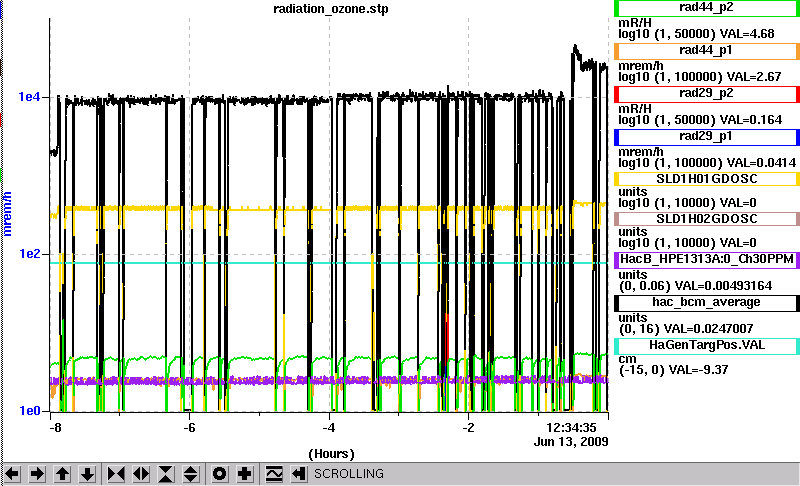This screenshot has width=800, height=486.
Task: Click the 1e2 y-axis label
Action: click(30, 253)
